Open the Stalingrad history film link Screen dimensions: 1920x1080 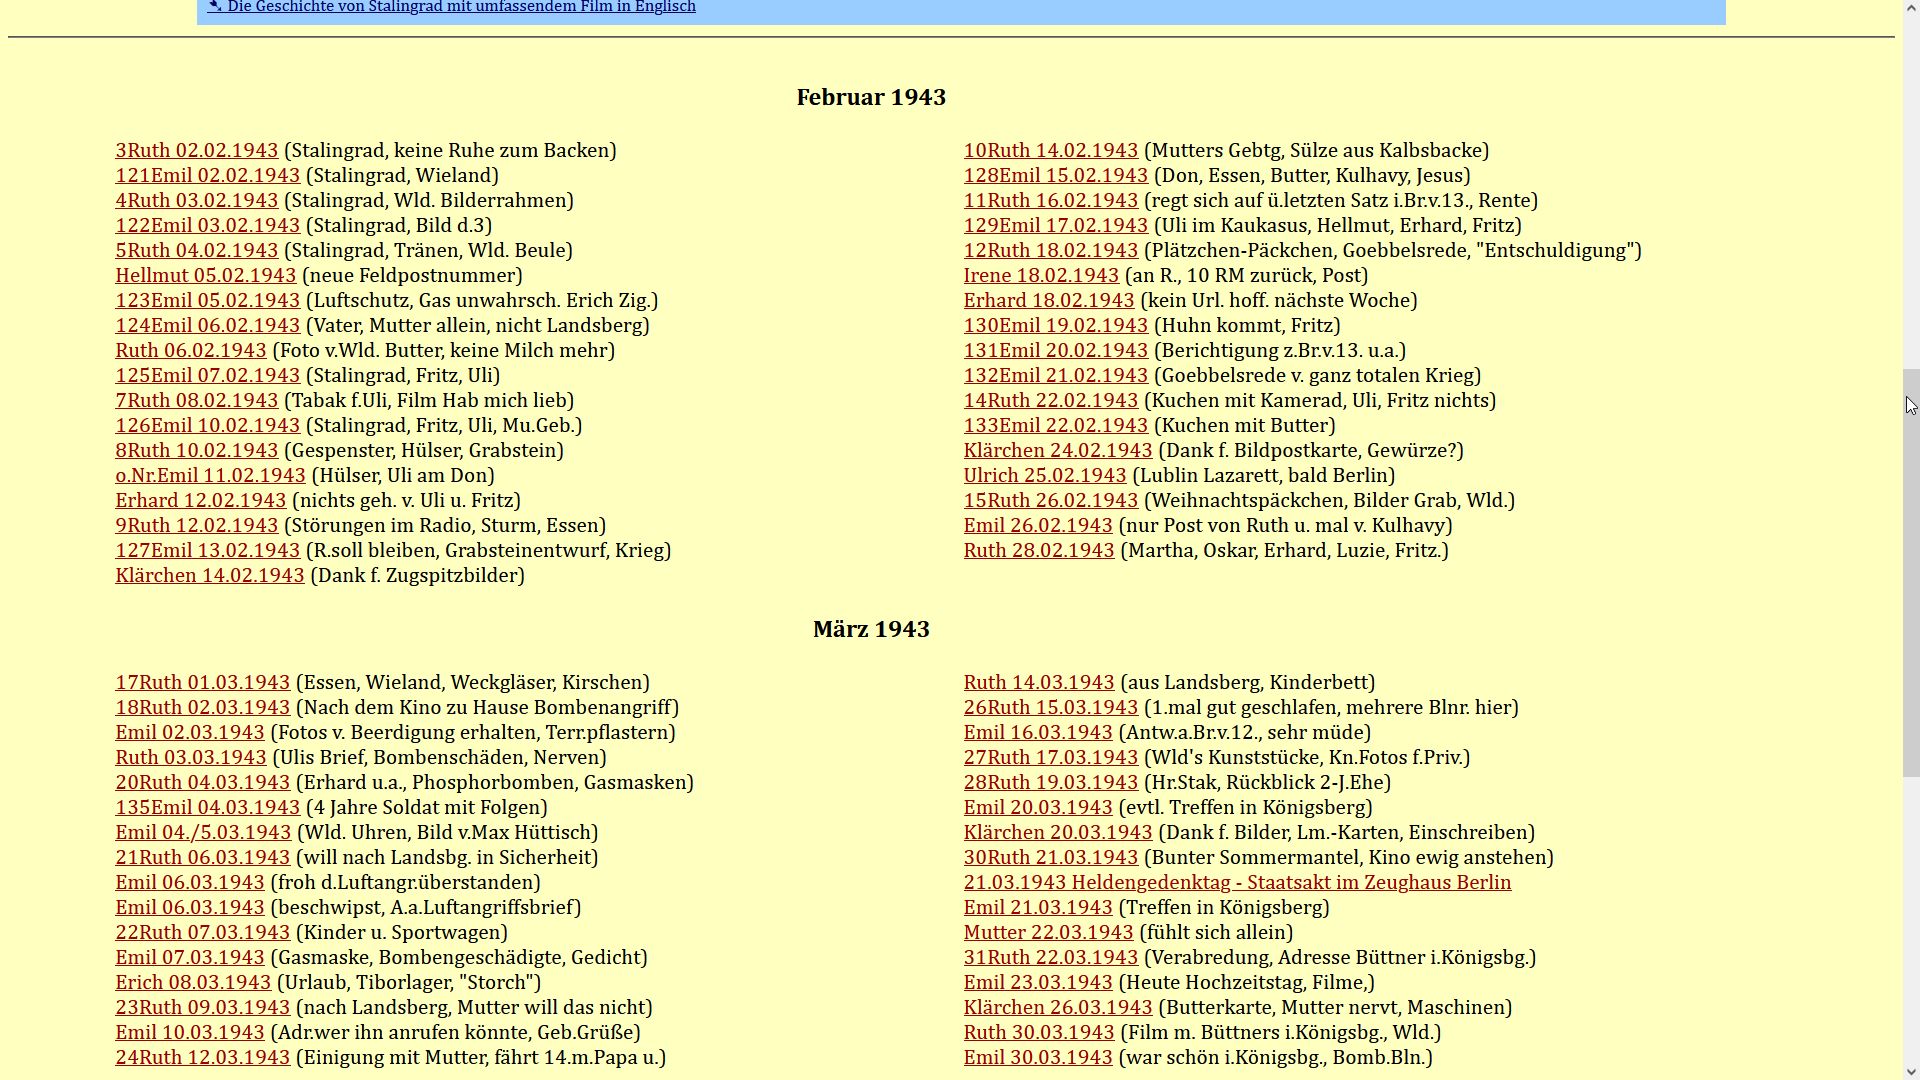click(x=460, y=7)
